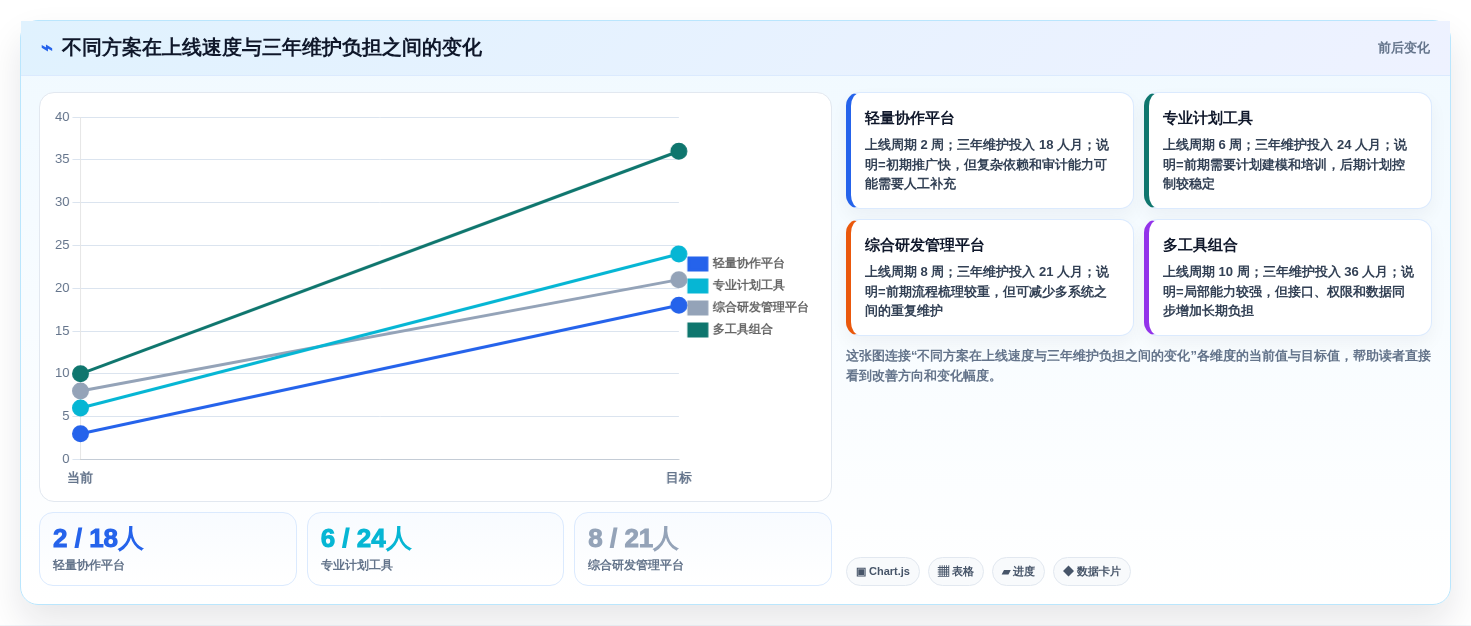Select the 轻量协作平台 description card
The width and height of the screenshot is (1471, 626).
click(x=990, y=151)
